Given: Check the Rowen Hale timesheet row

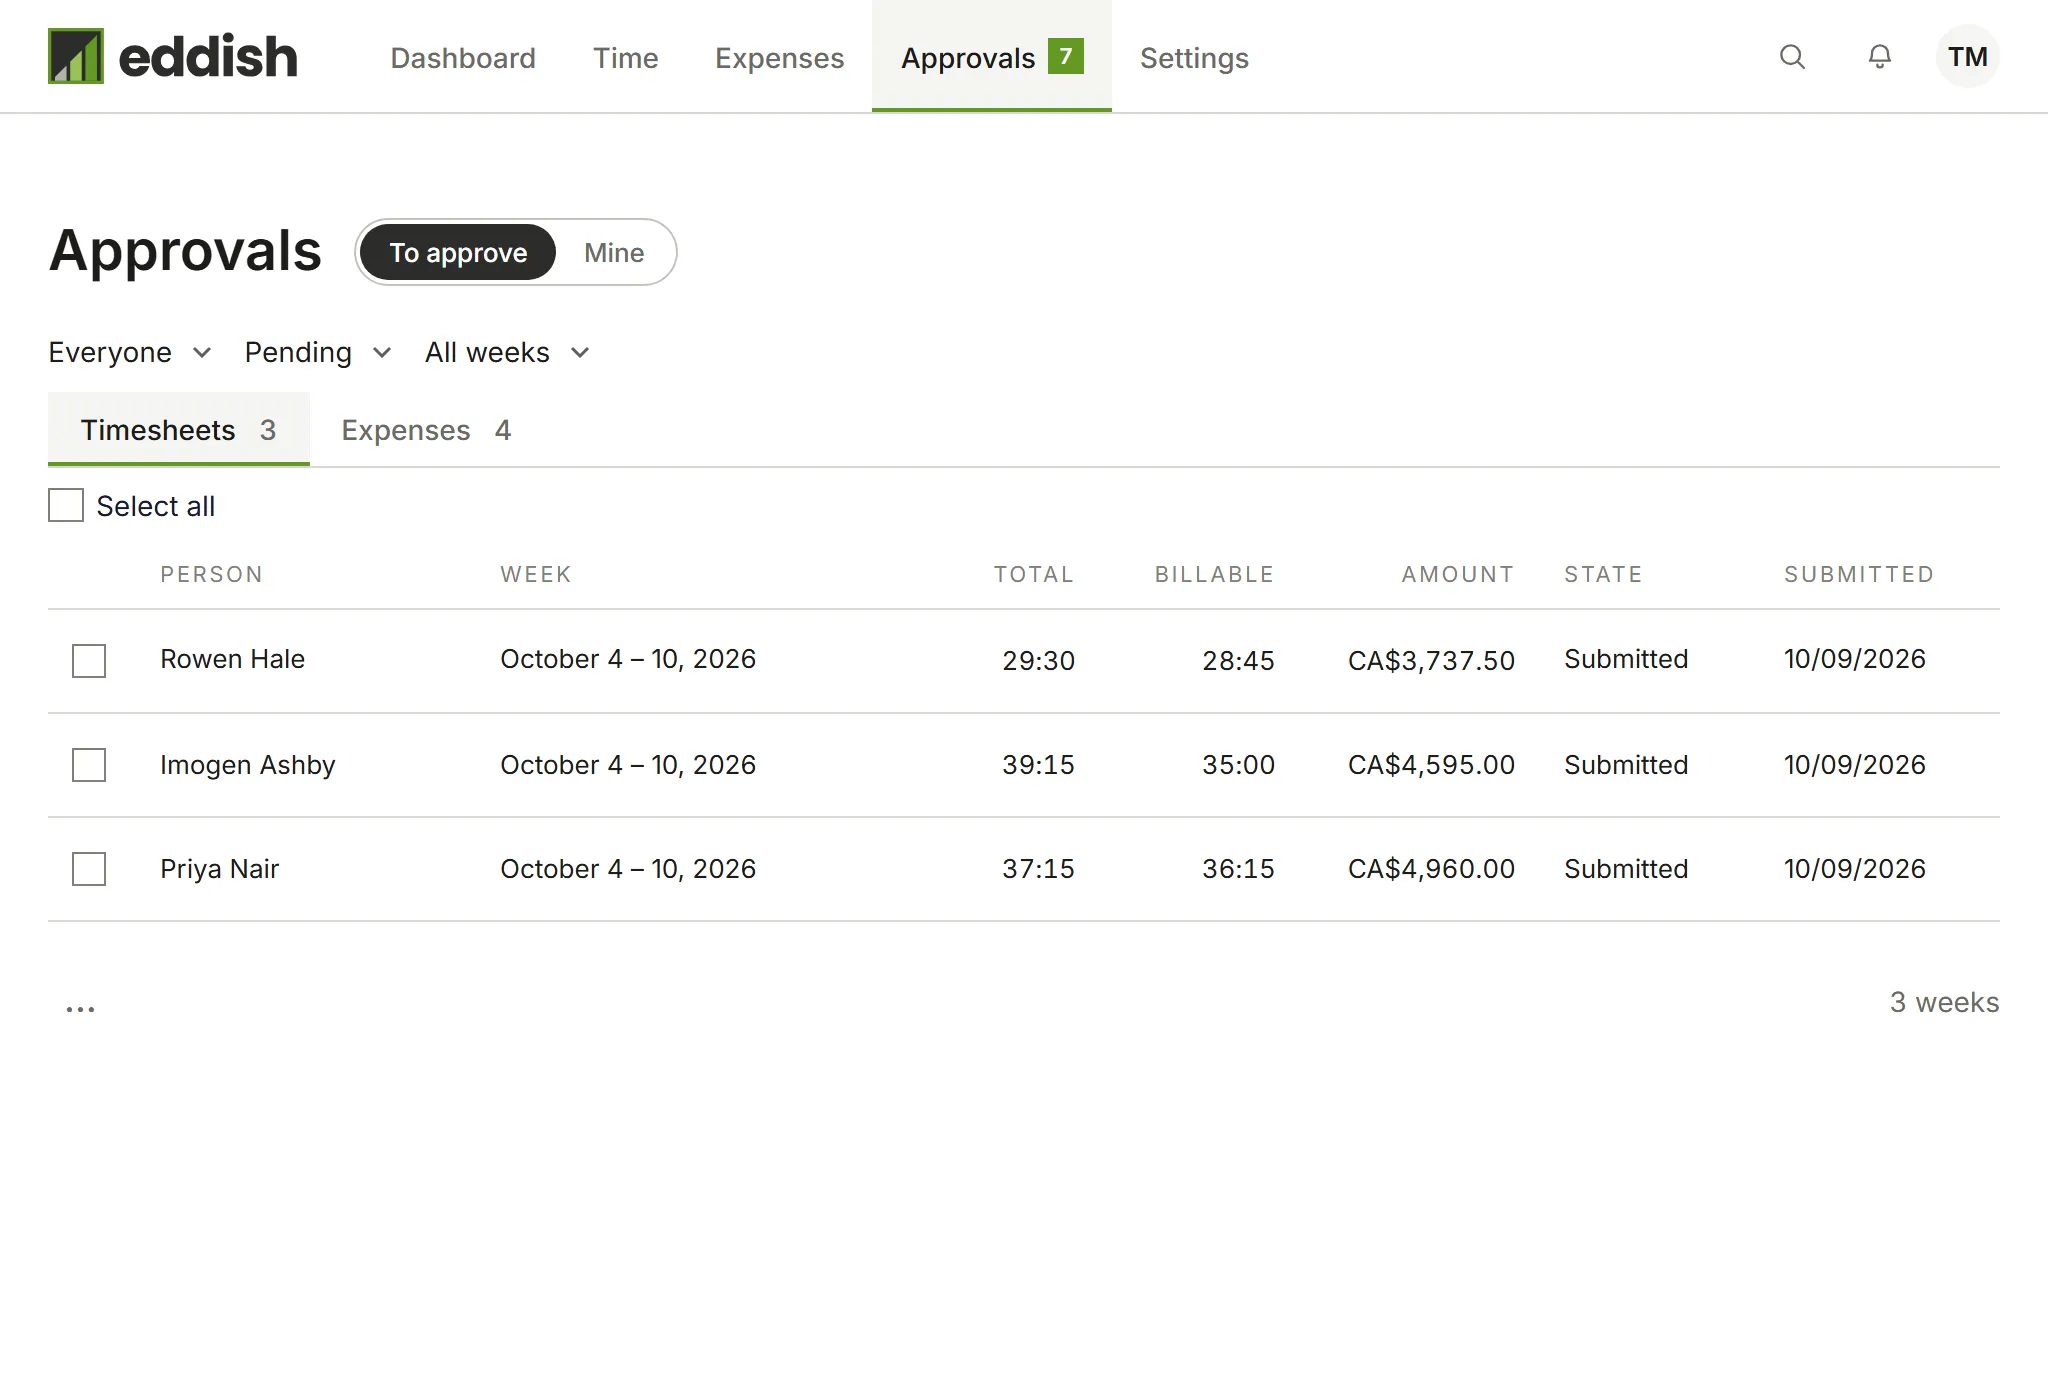Looking at the screenshot, I should 89,661.
